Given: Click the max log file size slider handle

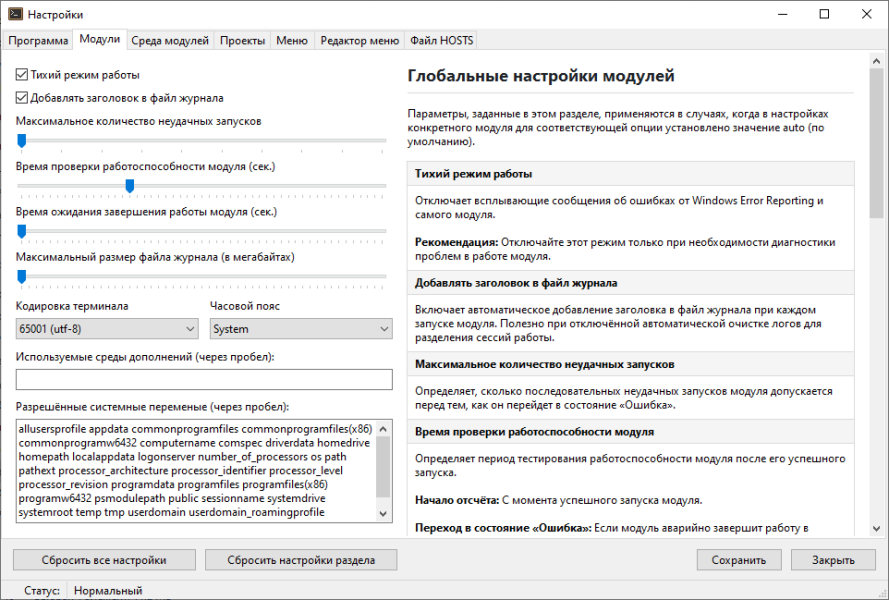Looking at the screenshot, I should [21, 277].
